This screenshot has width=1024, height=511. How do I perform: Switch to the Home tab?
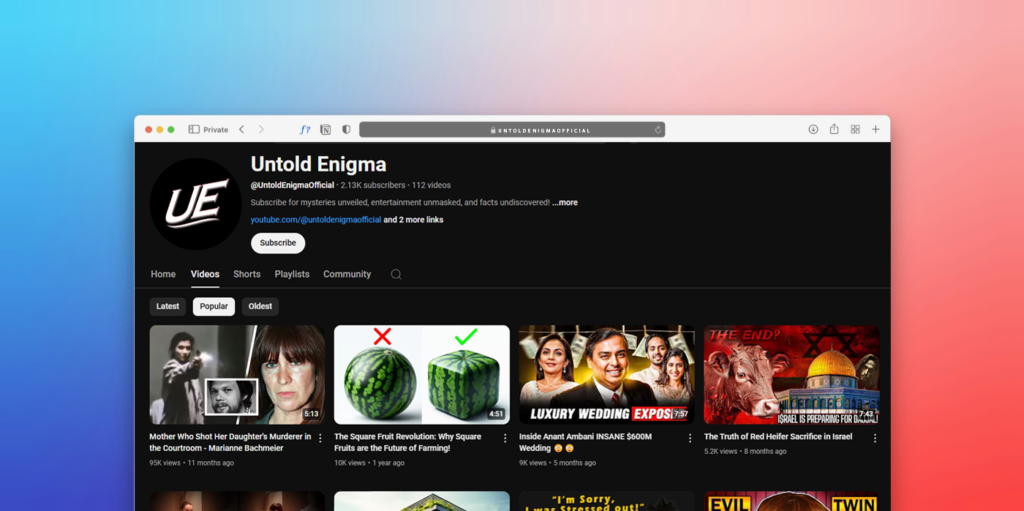[x=163, y=274]
